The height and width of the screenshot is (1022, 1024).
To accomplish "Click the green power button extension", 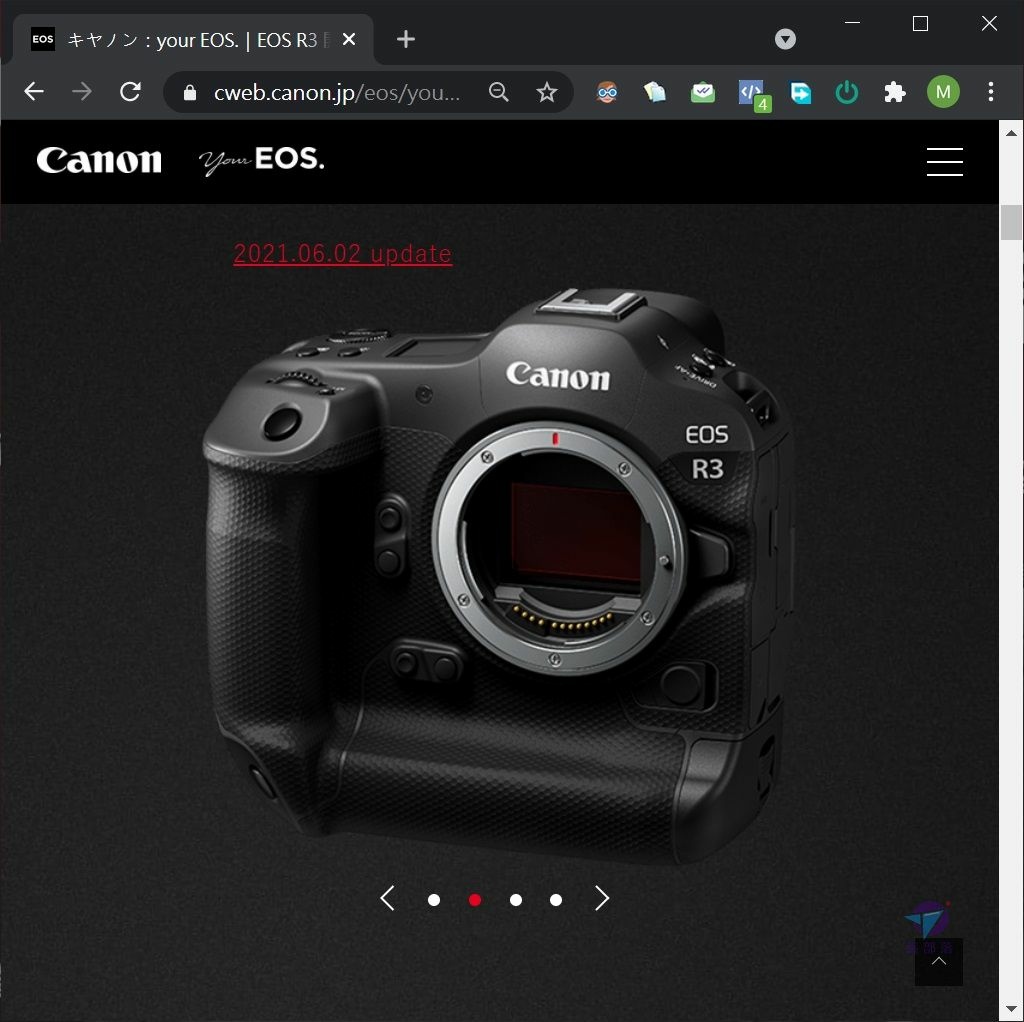I will [846, 92].
